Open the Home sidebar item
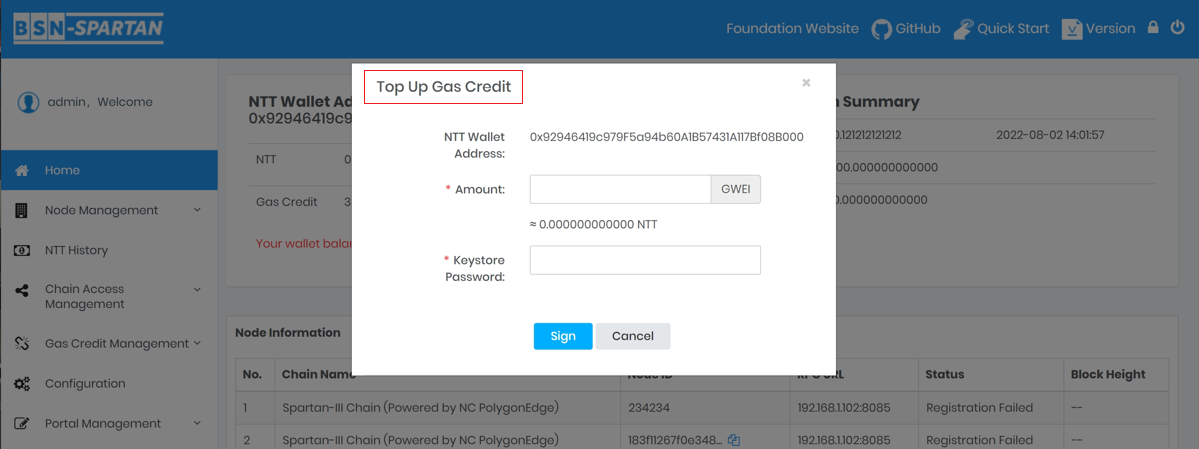The height and width of the screenshot is (449, 1199). point(62,170)
